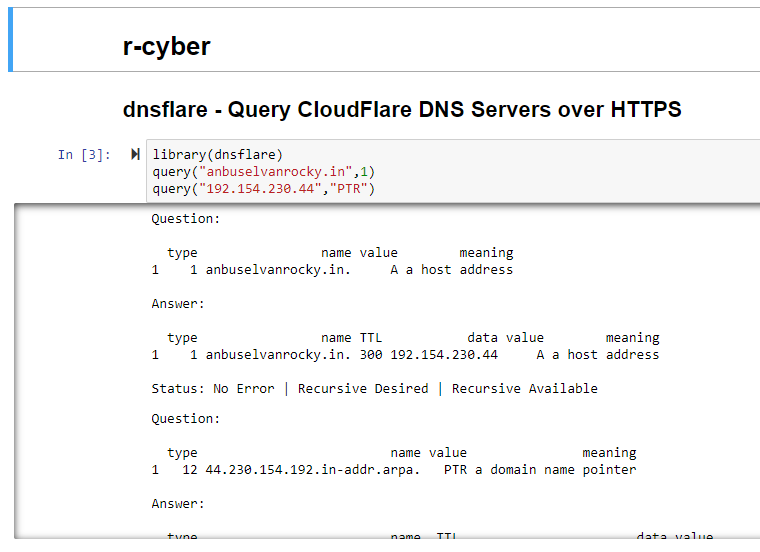Click the r-cyber heading cell

tap(166, 47)
